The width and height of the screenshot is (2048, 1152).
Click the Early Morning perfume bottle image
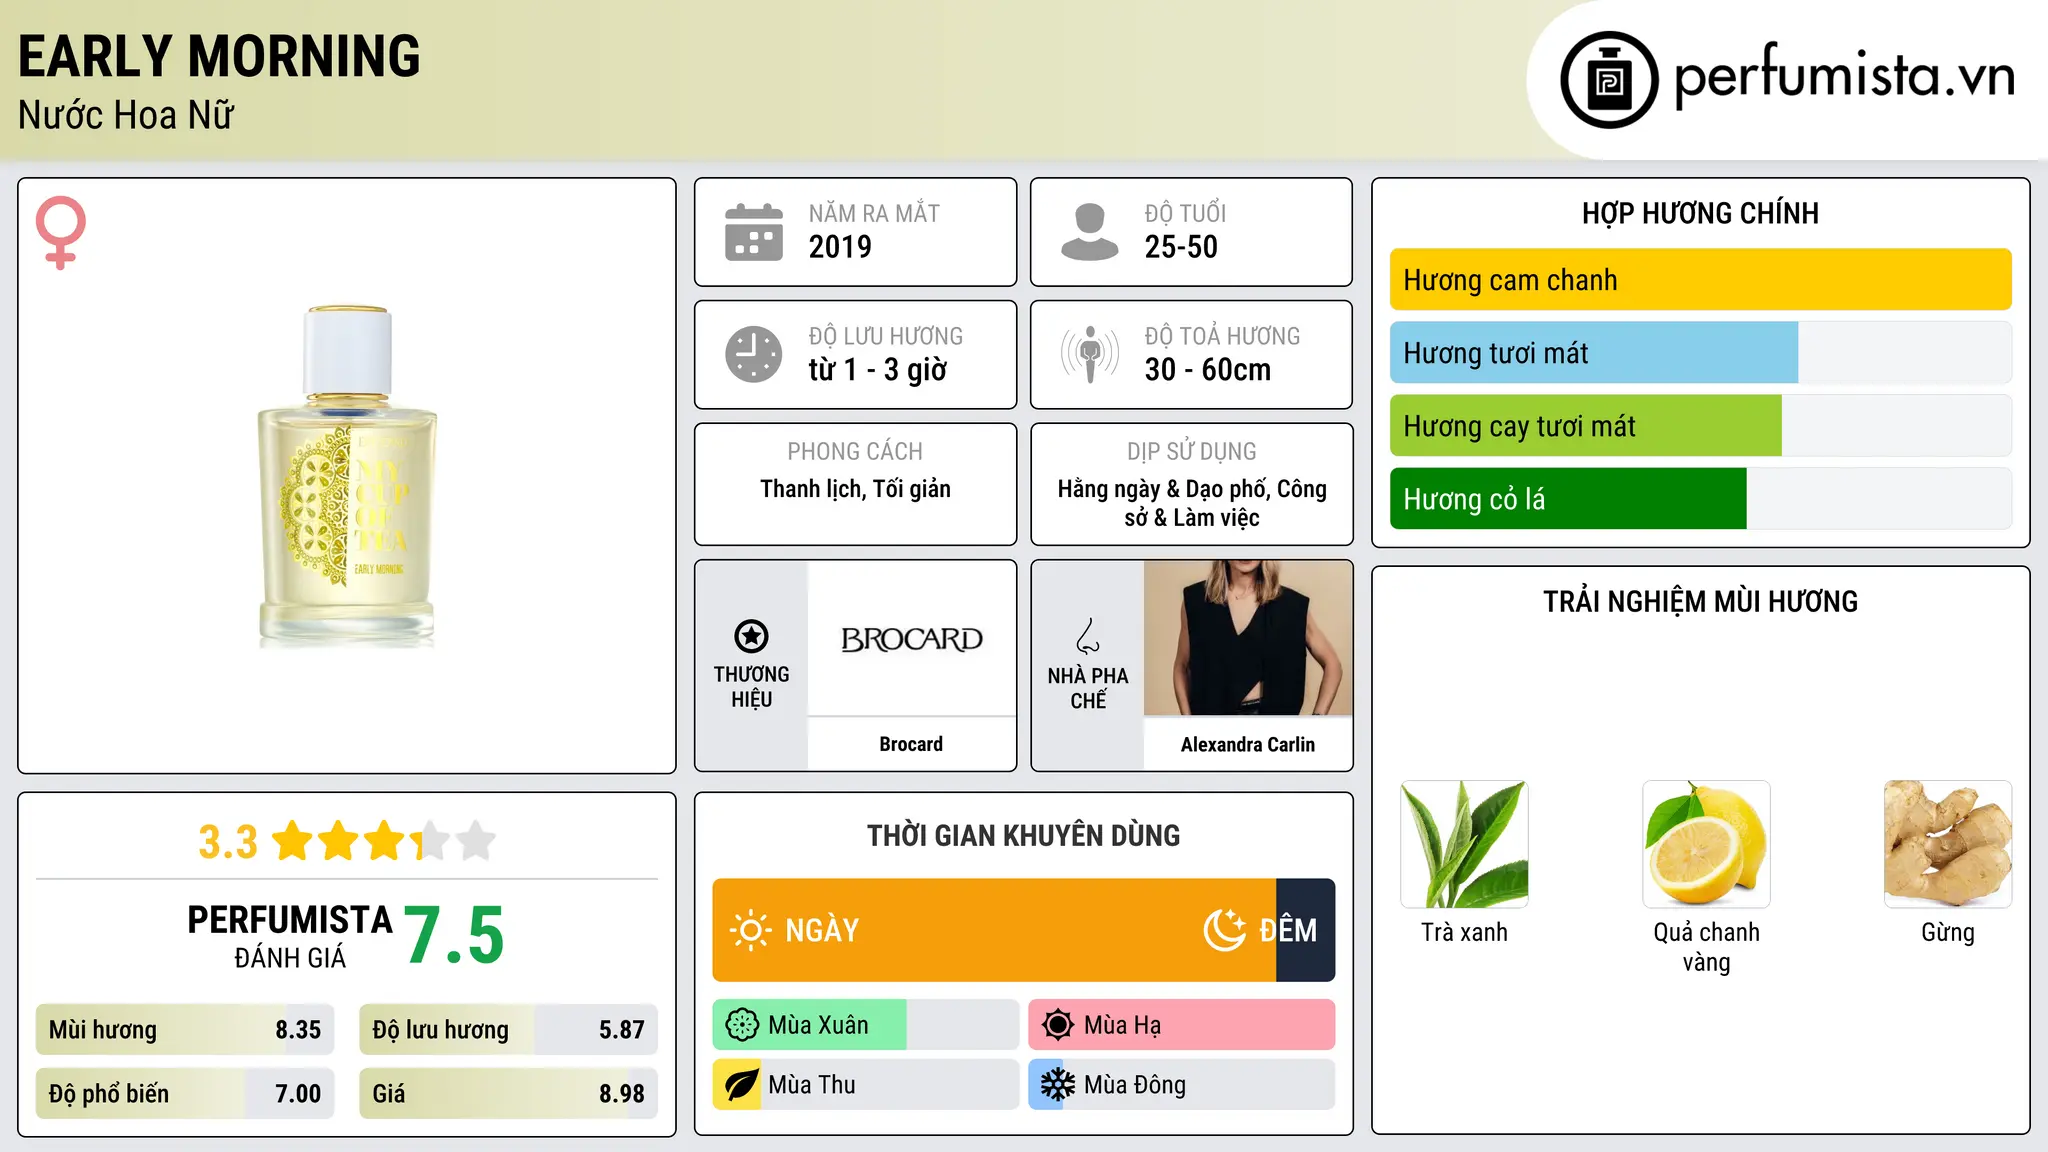coord(347,476)
